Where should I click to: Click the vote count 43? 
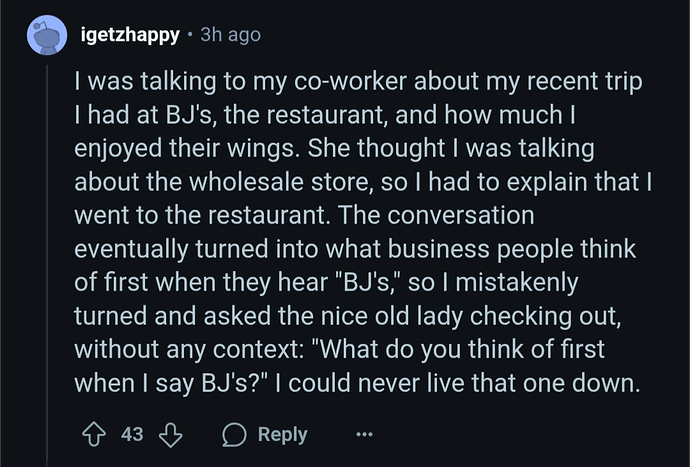click(132, 434)
